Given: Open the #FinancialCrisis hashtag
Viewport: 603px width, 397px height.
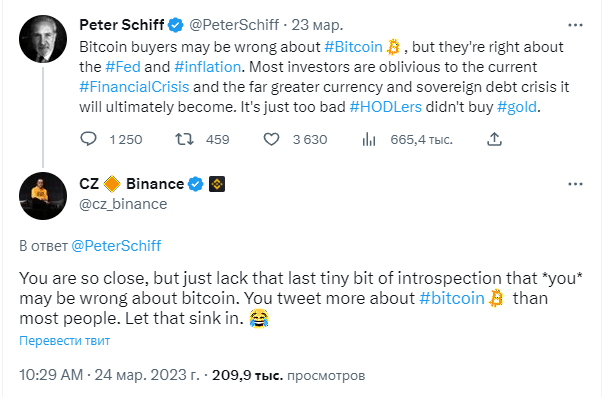Looking at the screenshot, I should click(134, 87).
